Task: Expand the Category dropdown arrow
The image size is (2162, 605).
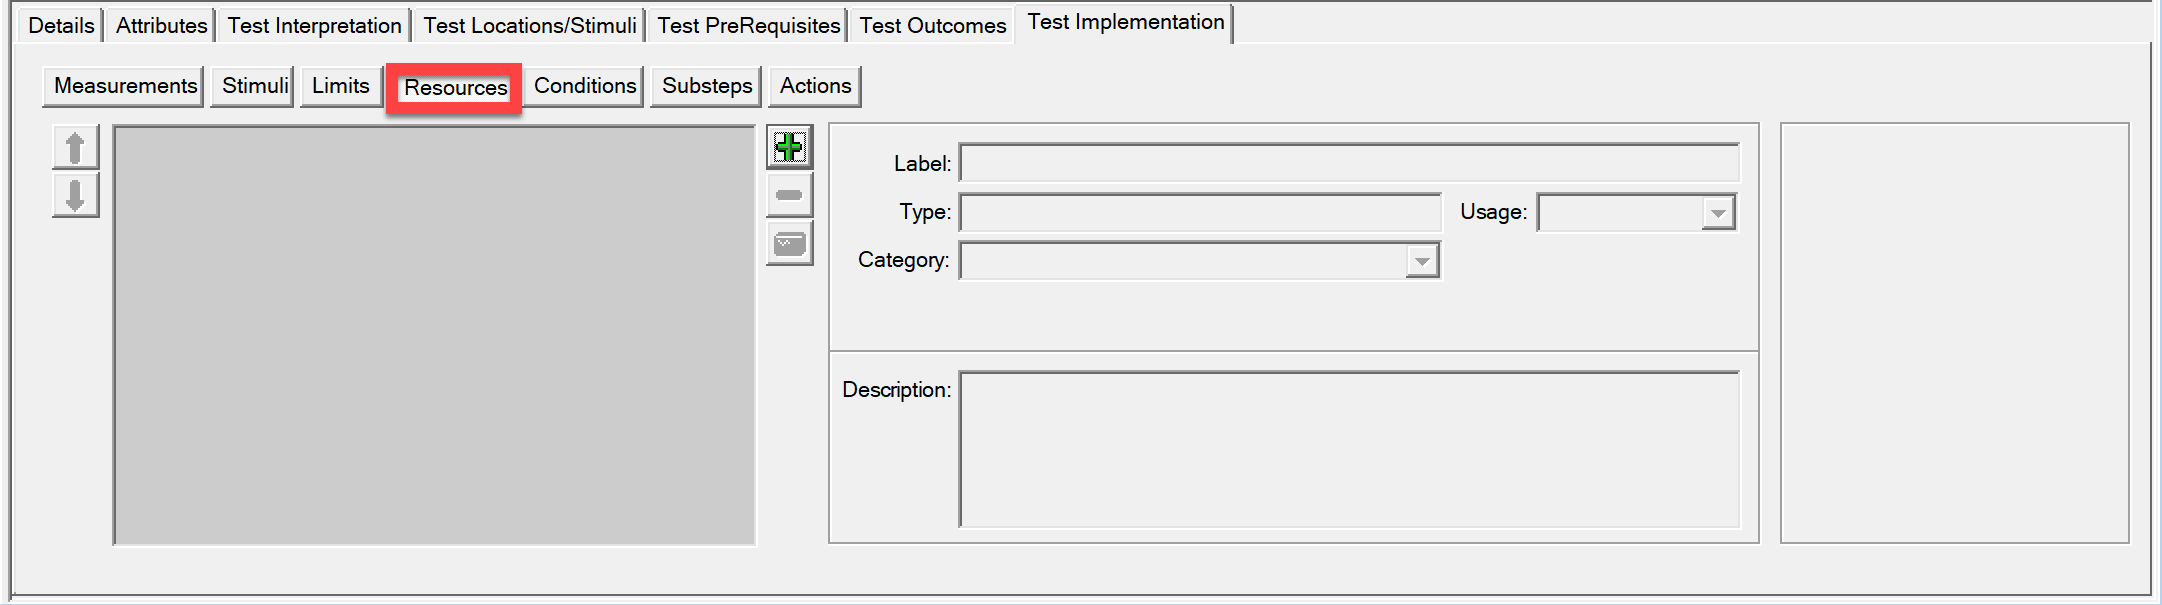Action: pyautogui.click(x=1421, y=261)
